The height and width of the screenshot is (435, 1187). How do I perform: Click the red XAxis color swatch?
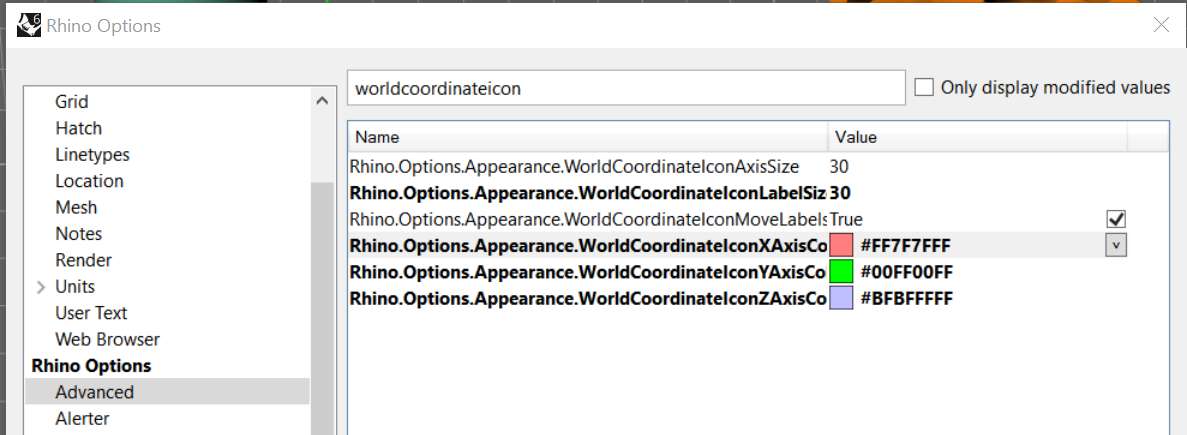[841, 245]
